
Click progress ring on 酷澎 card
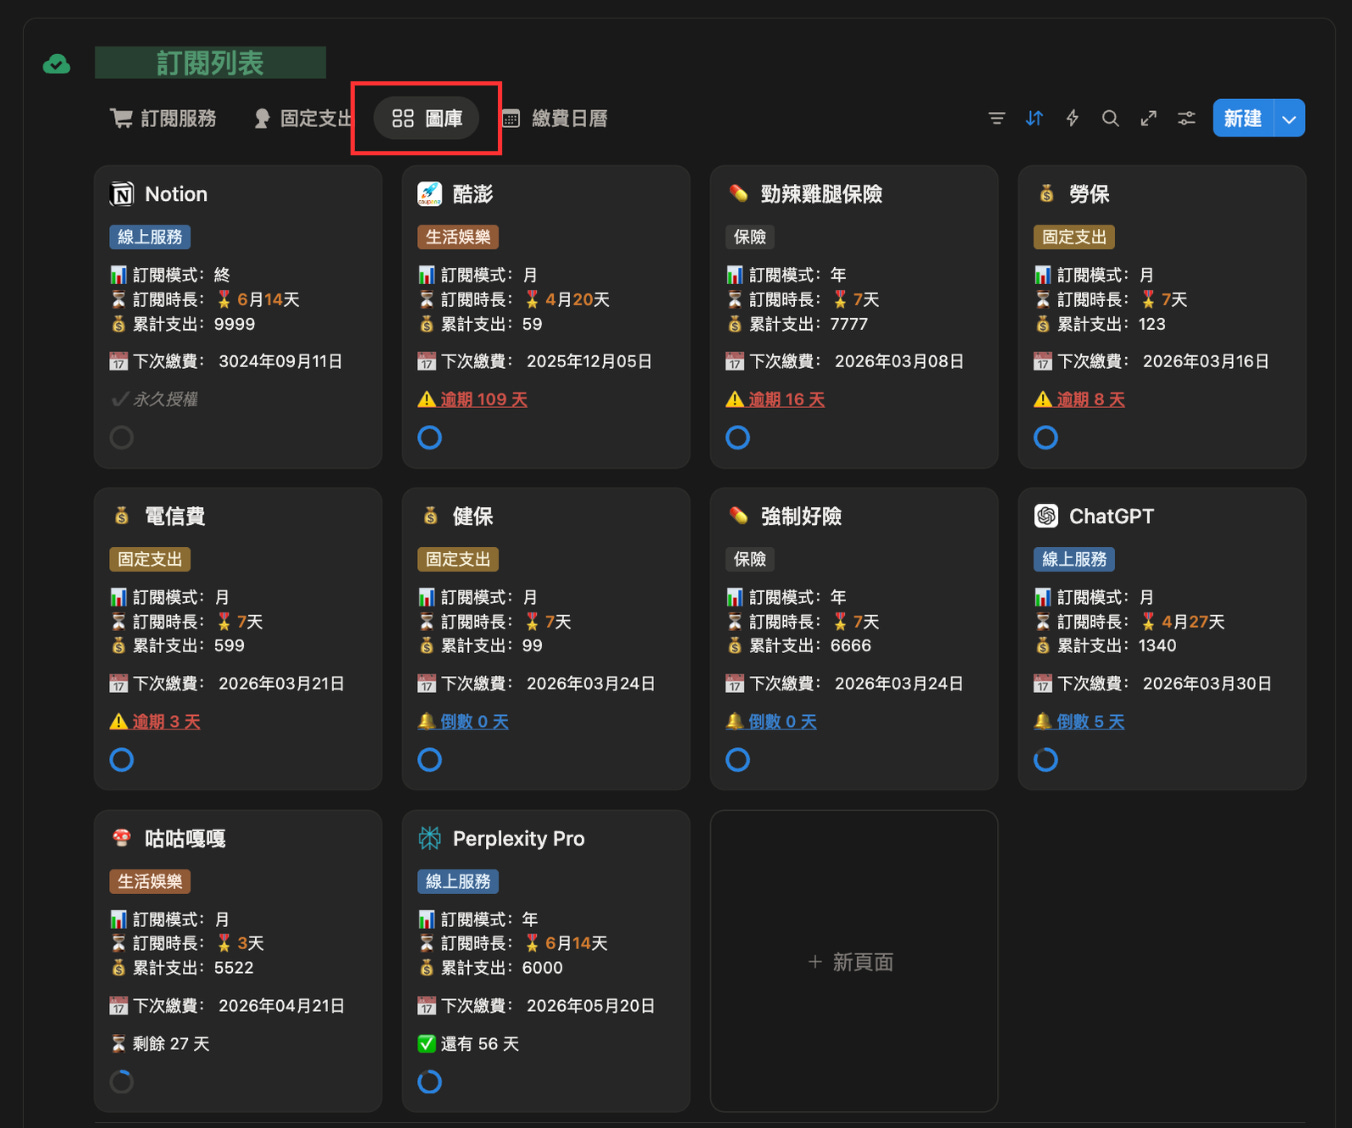point(430,437)
